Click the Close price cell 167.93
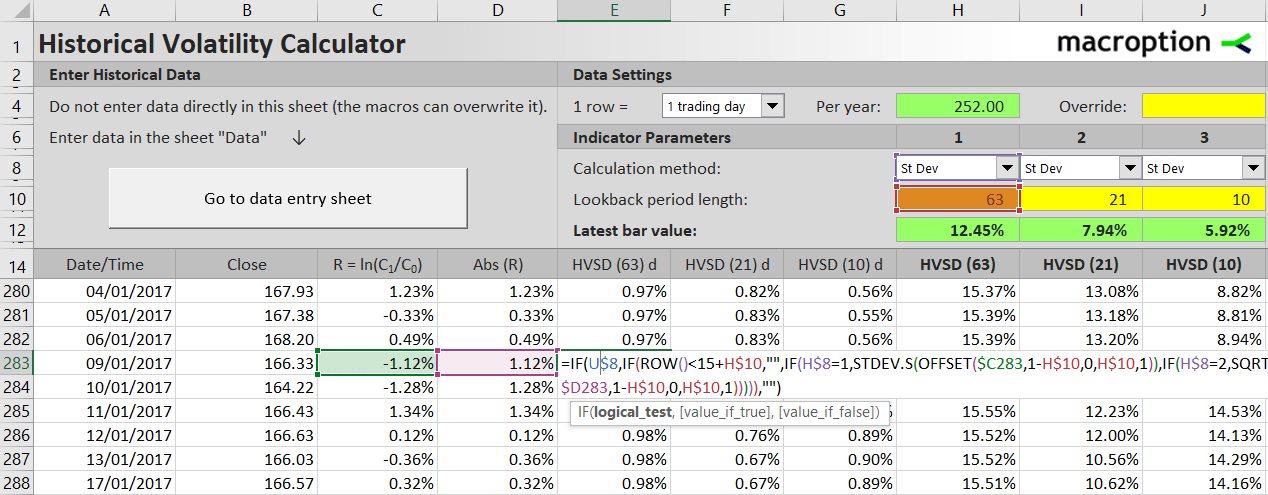This screenshot has width=1268, height=495. click(x=246, y=291)
